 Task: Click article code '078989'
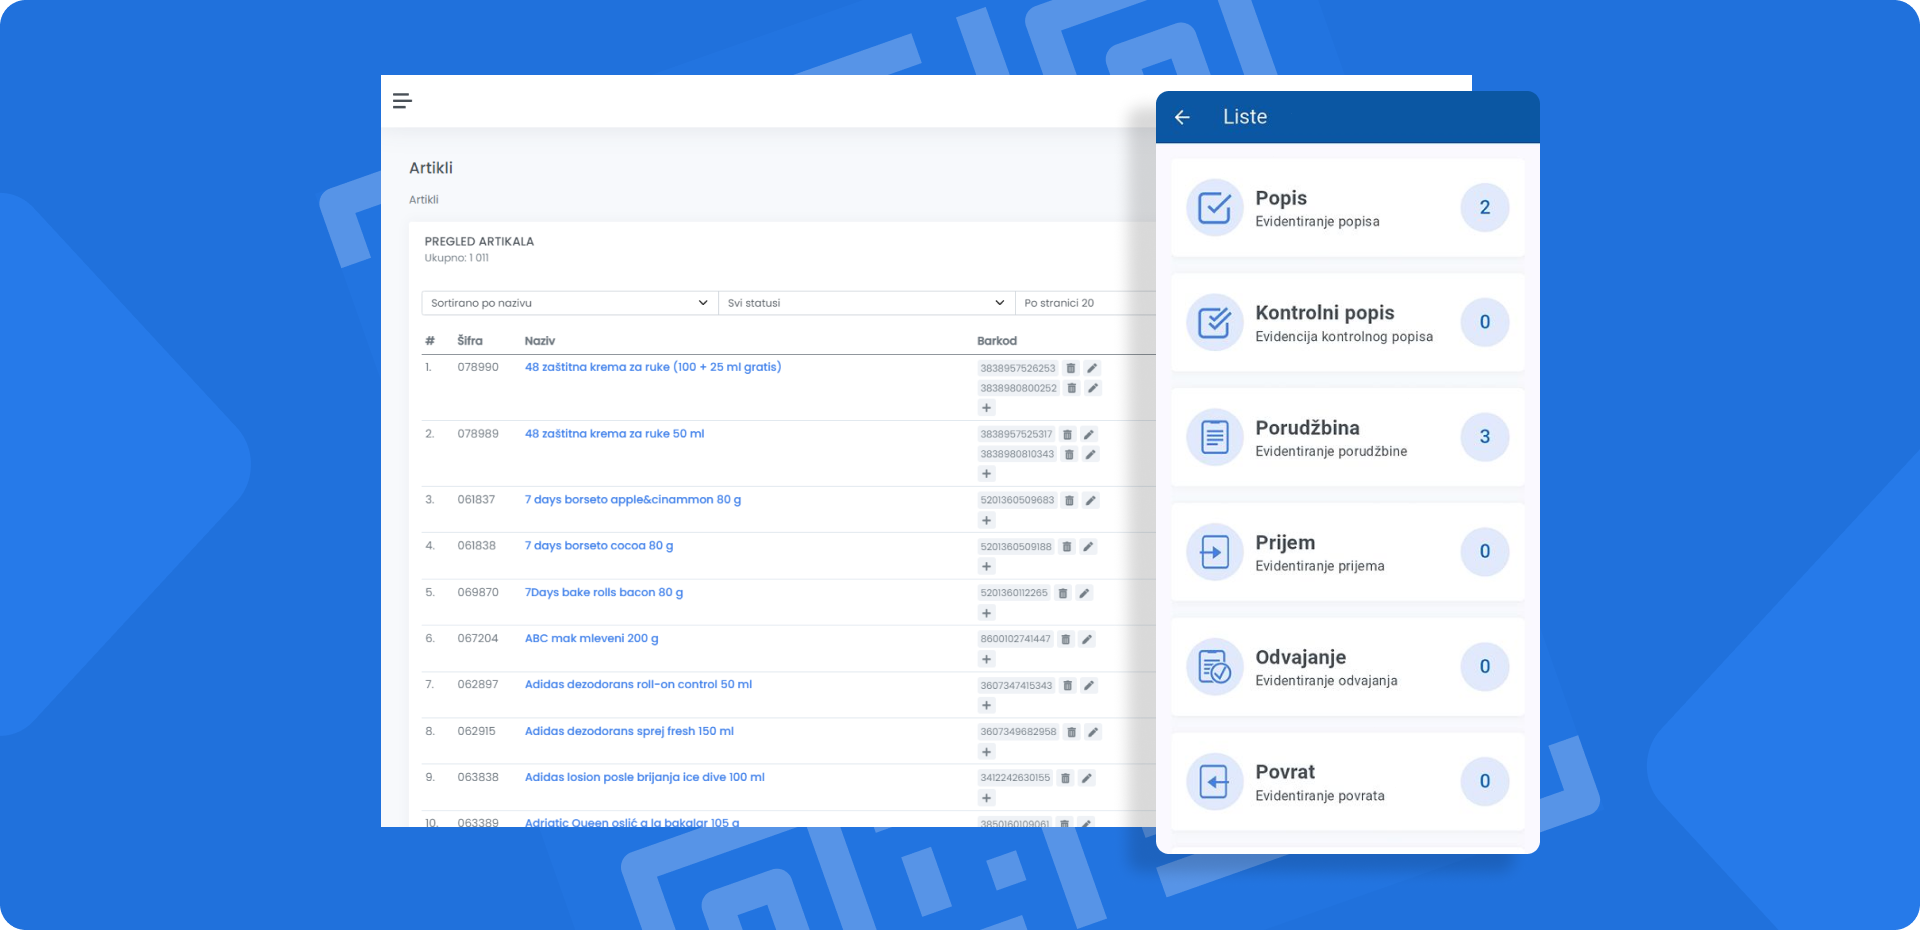click(x=478, y=434)
